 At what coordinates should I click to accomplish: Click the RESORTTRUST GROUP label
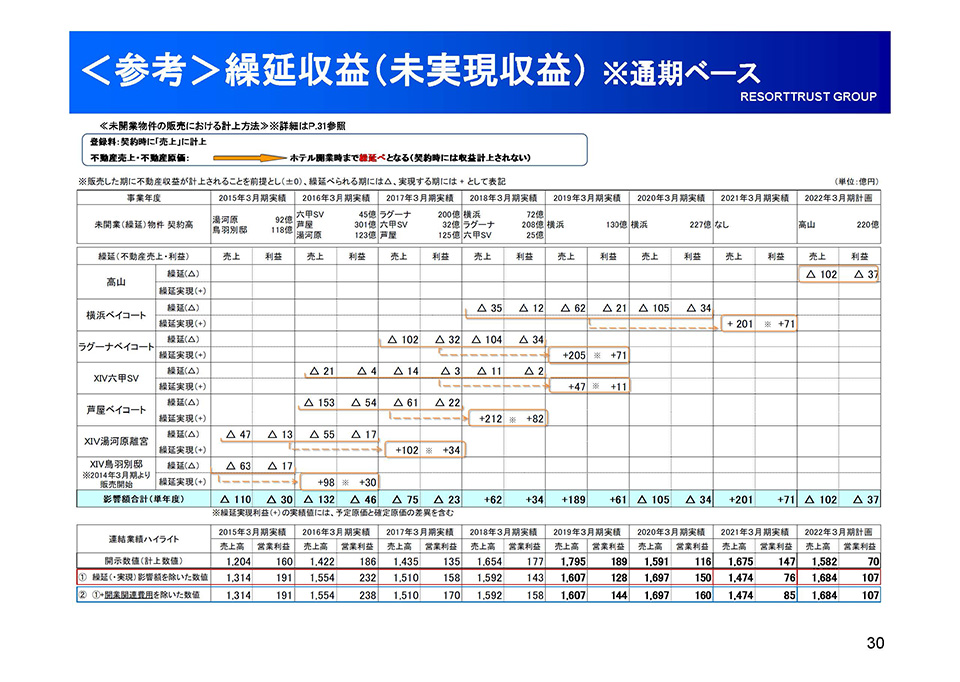click(808, 97)
